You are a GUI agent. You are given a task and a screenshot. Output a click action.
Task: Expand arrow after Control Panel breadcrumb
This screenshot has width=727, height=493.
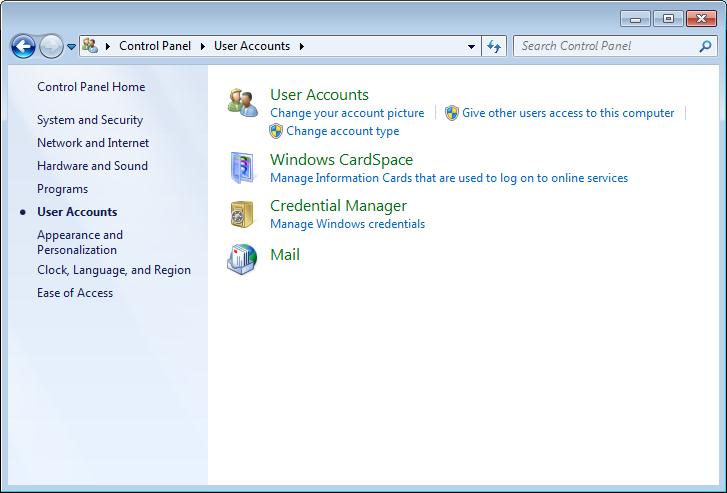pyautogui.click(x=203, y=46)
